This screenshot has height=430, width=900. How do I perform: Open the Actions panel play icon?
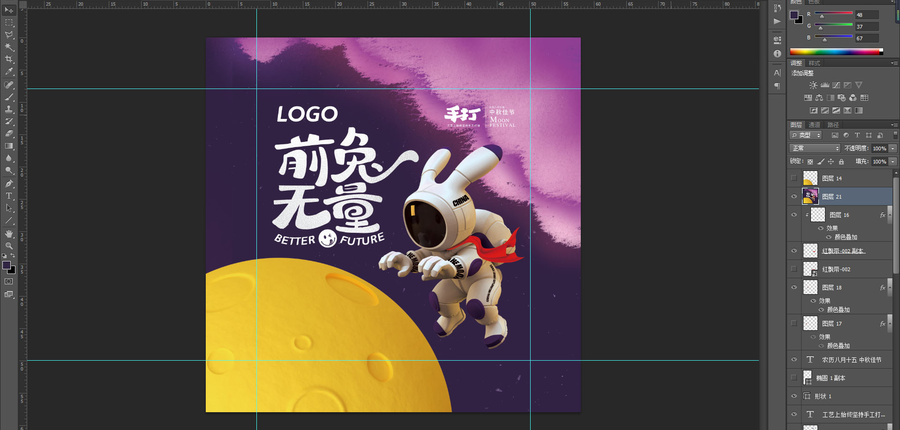777,21
